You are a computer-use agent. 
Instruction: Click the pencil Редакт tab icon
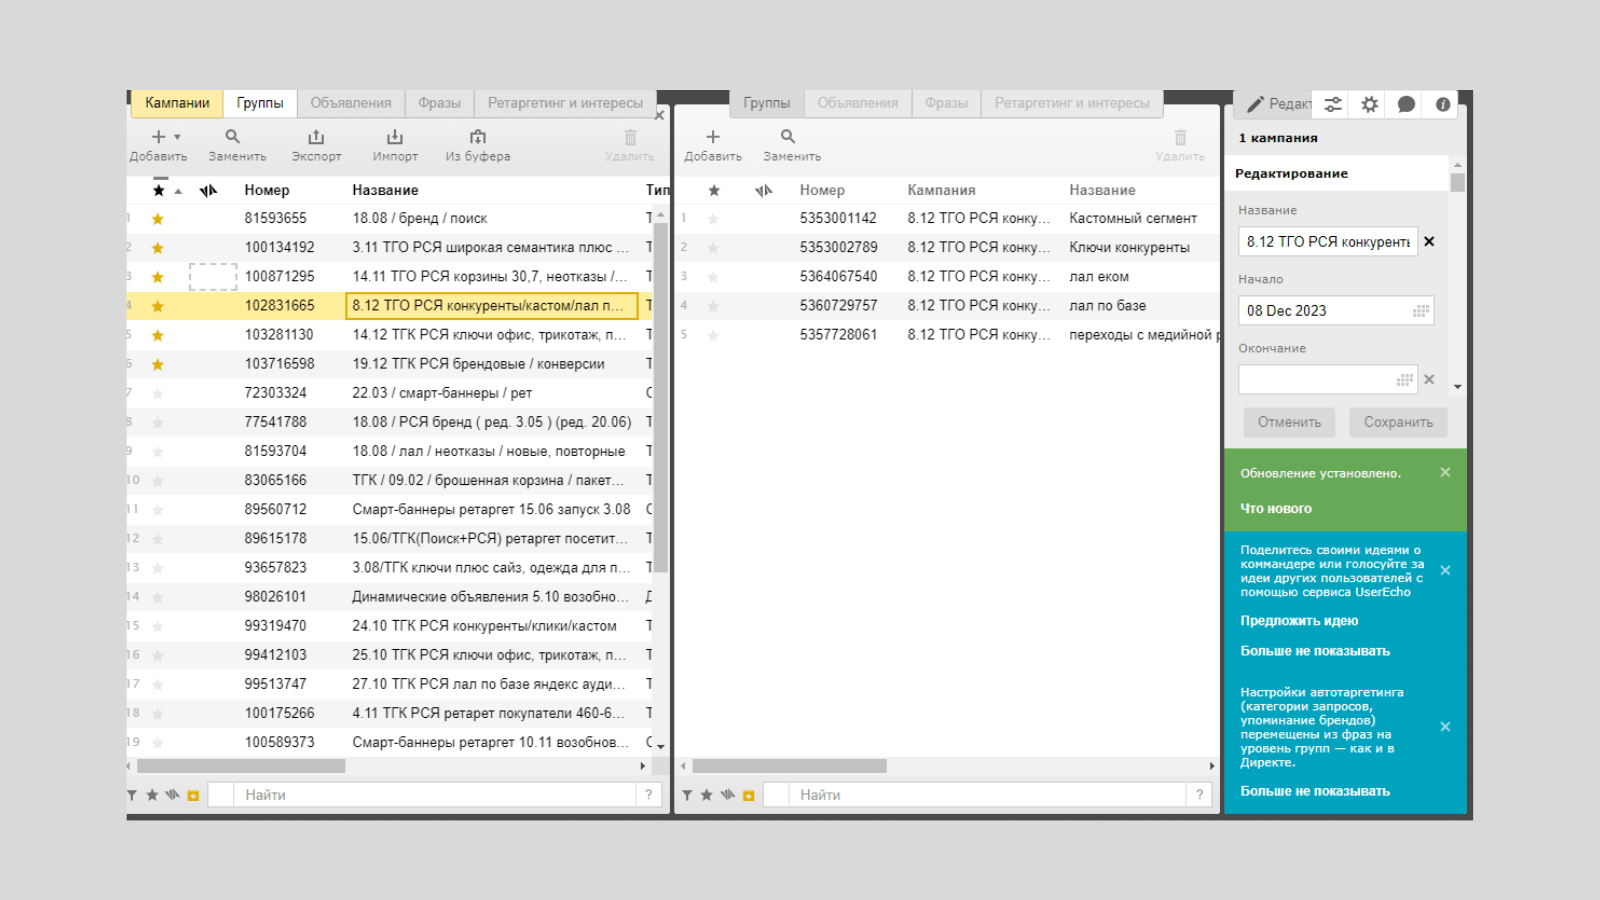[1255, 104]
